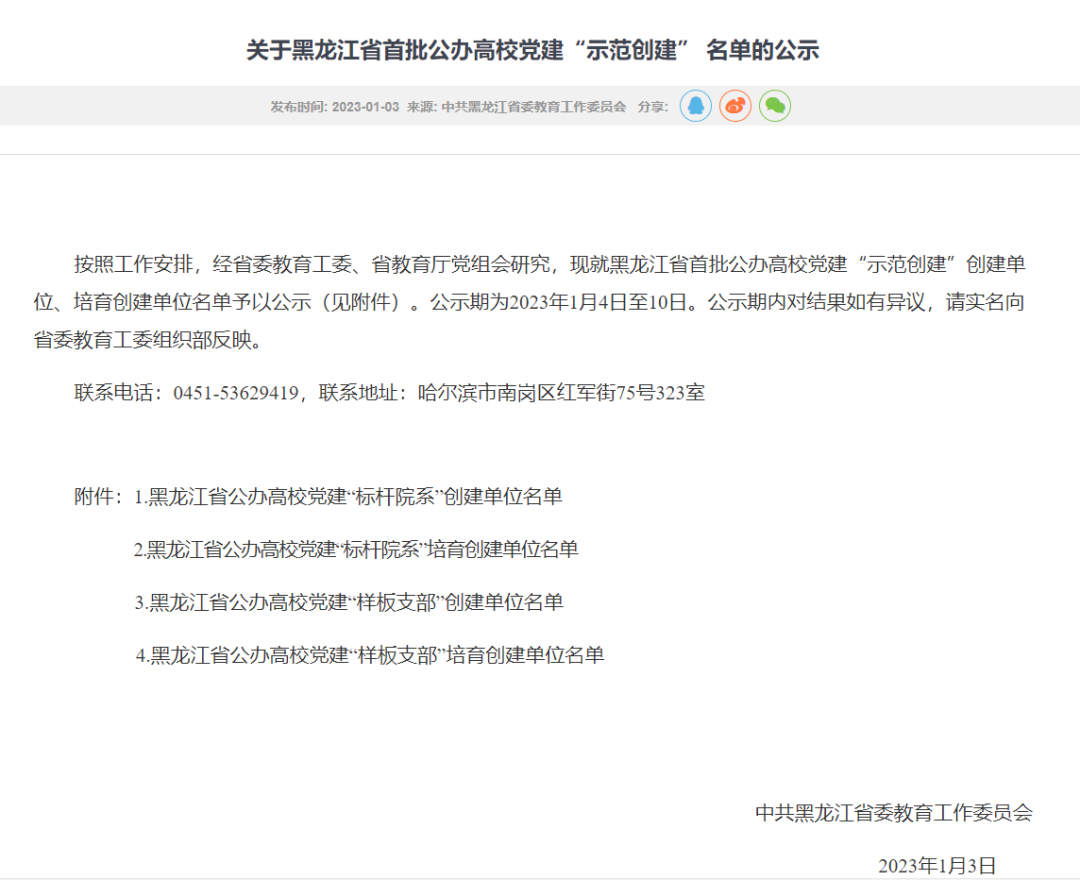1080x880 pixels.
Task: Click the closing date 2023年1月3日 at the bottom
Action: (x=937, y=865)
